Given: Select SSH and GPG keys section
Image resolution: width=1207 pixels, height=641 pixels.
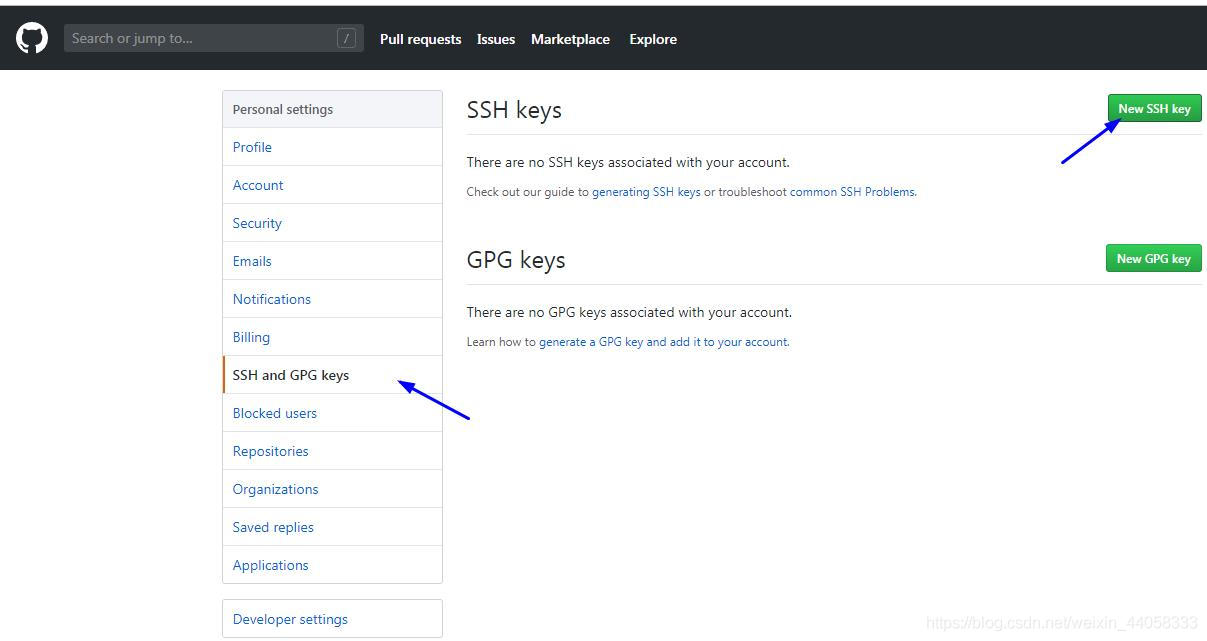Looking at the screenshot, I should pos(291,375).
